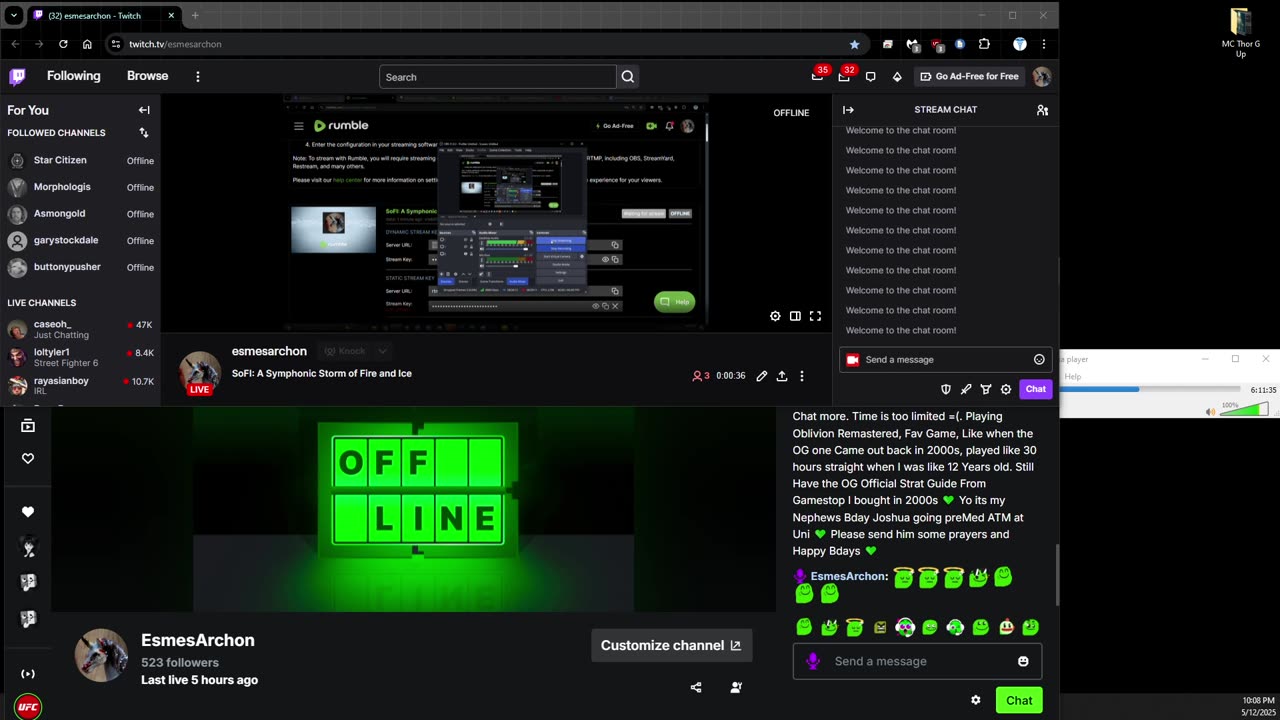Bookmark page with star in address bar
This screenshot has width=1280, height=720.
(x=854, y=44)
